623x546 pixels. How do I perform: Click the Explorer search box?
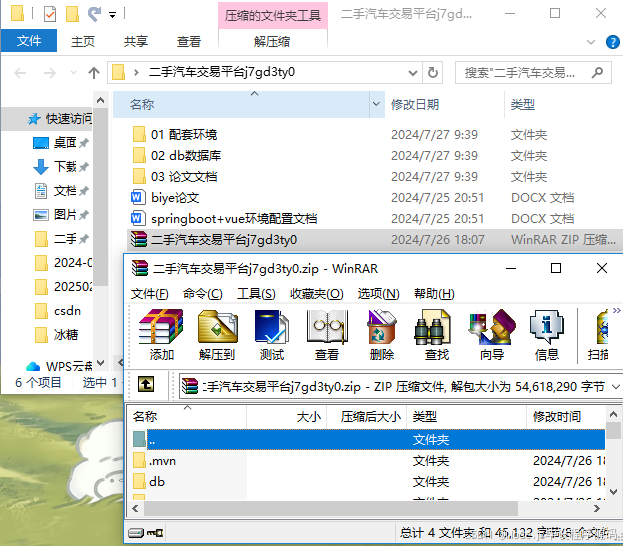[532, 73]
